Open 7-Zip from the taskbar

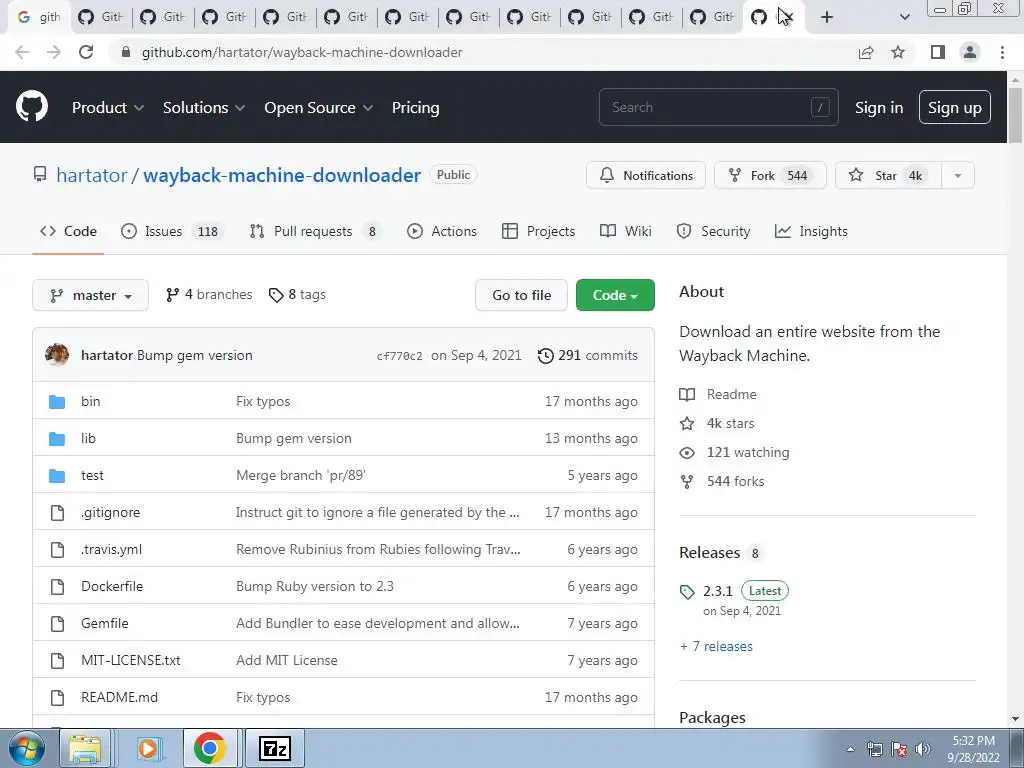(x=275, y=748)
